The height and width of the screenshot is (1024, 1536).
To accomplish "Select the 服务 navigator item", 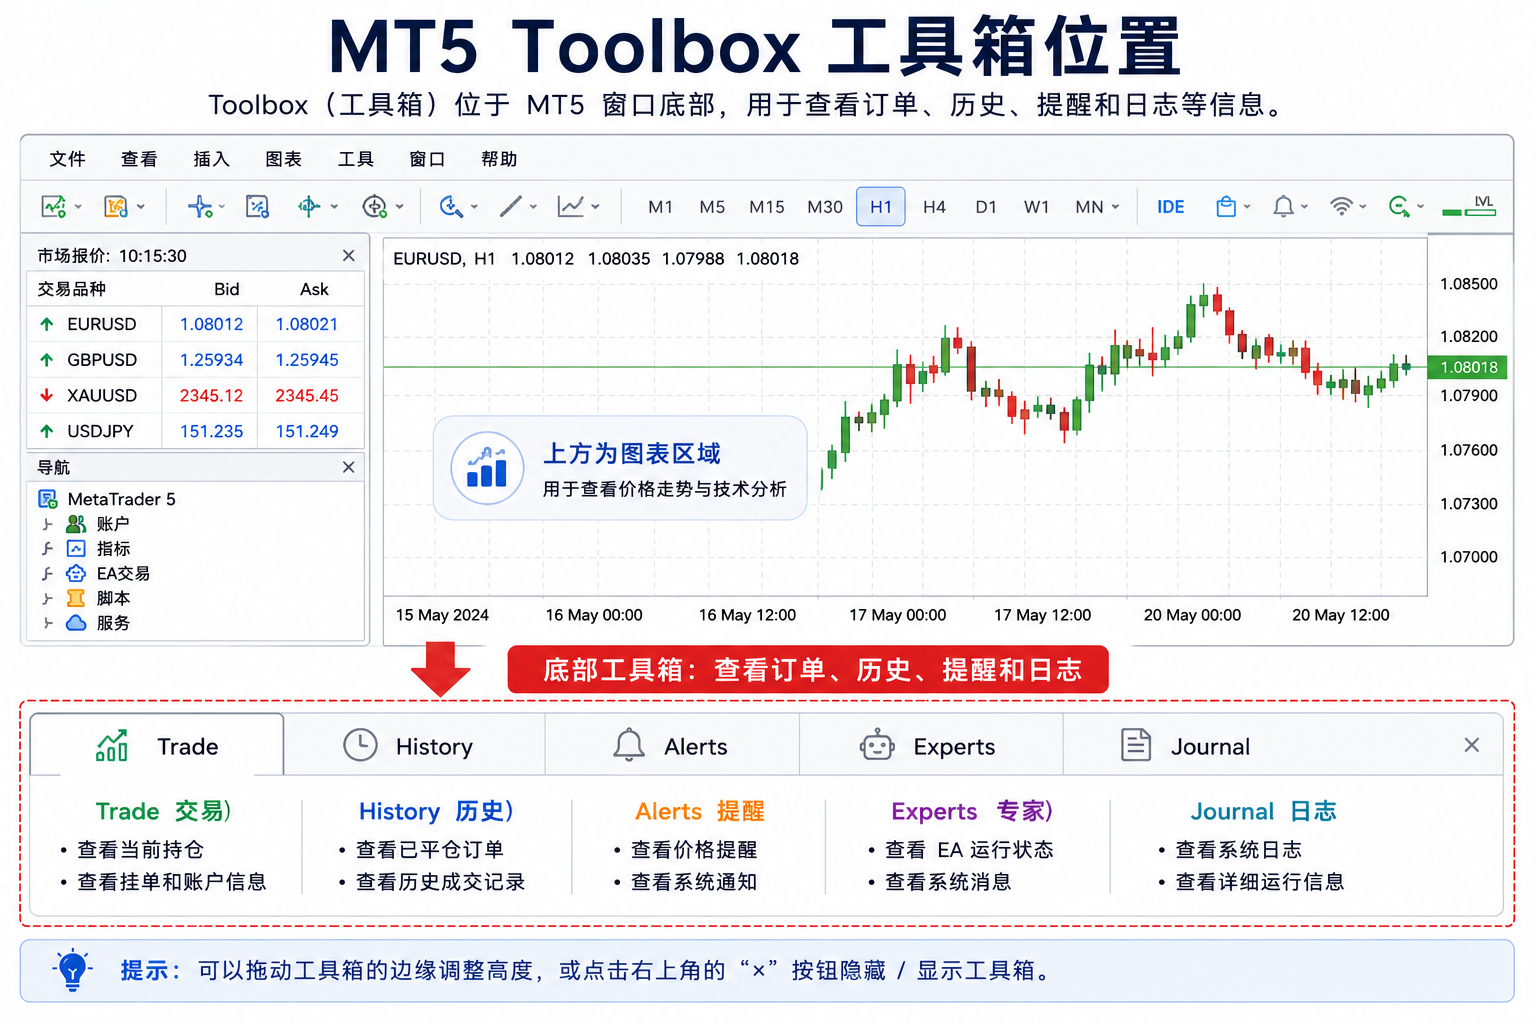I will pos(98,623).
